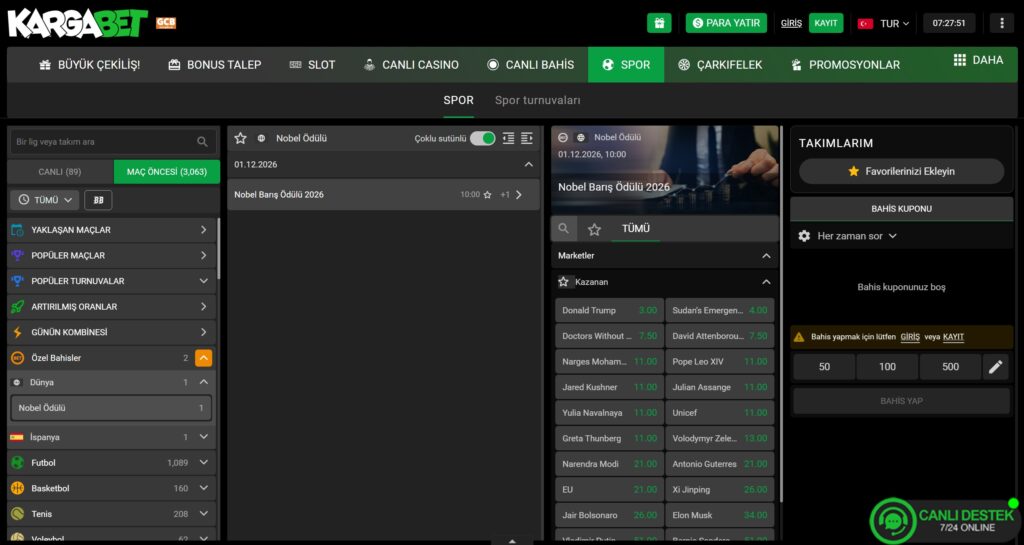Click the market search magnifier icon
Image resolution: width=1024 pixels, height=545 pixels.
pos(564,229)
